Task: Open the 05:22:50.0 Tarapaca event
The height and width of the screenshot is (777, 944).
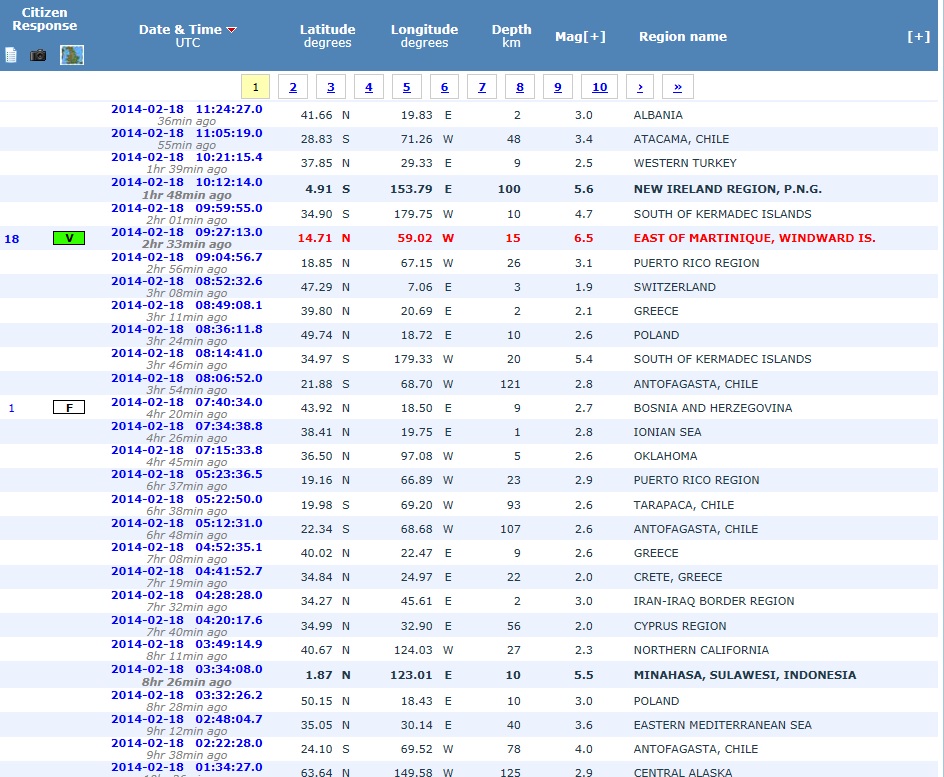Action: (187, 499)
